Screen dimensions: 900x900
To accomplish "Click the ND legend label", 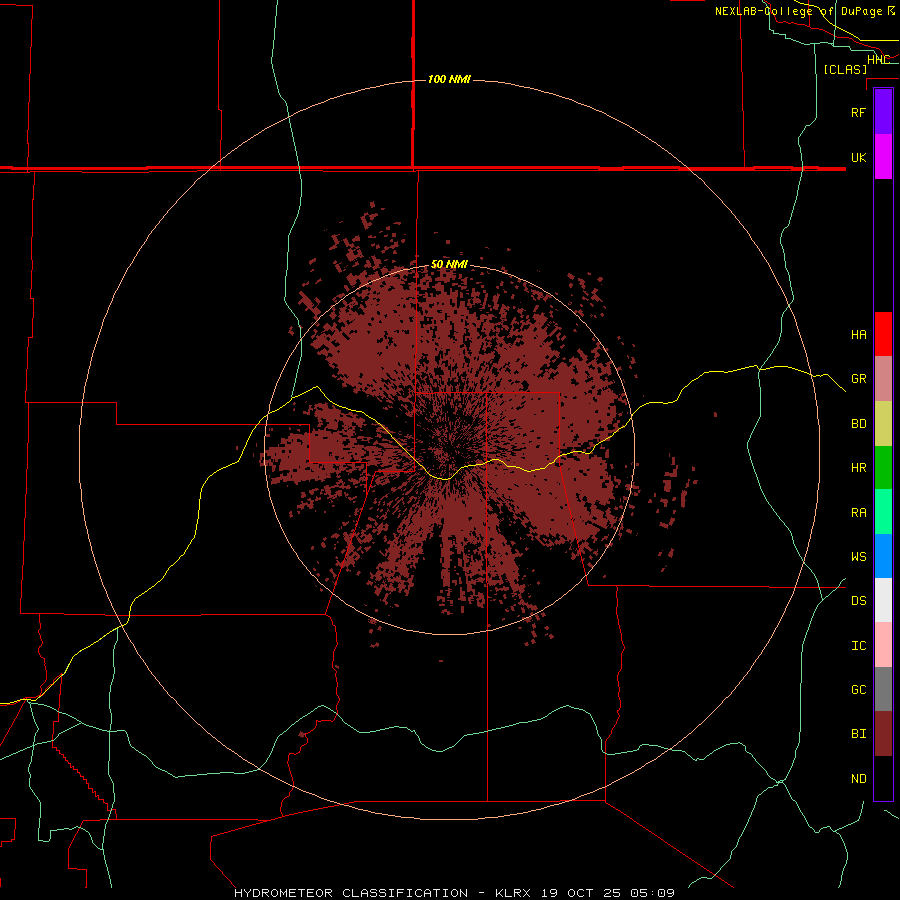I will click(x=858, y=779).
